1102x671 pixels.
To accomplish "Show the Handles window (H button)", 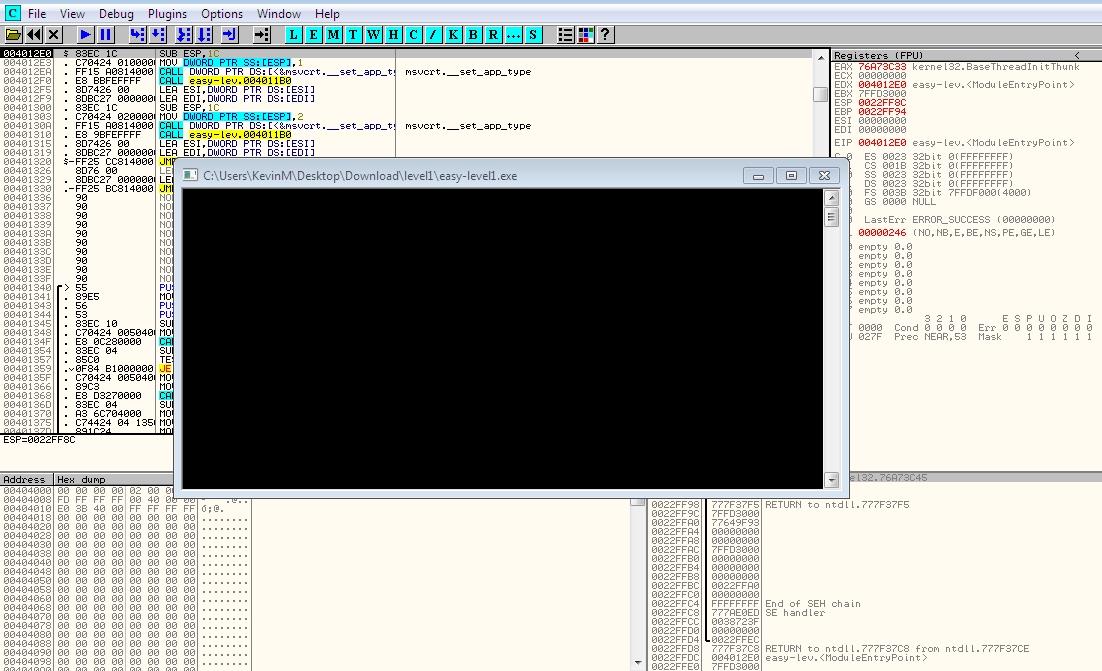I will [x=394, y=34].
